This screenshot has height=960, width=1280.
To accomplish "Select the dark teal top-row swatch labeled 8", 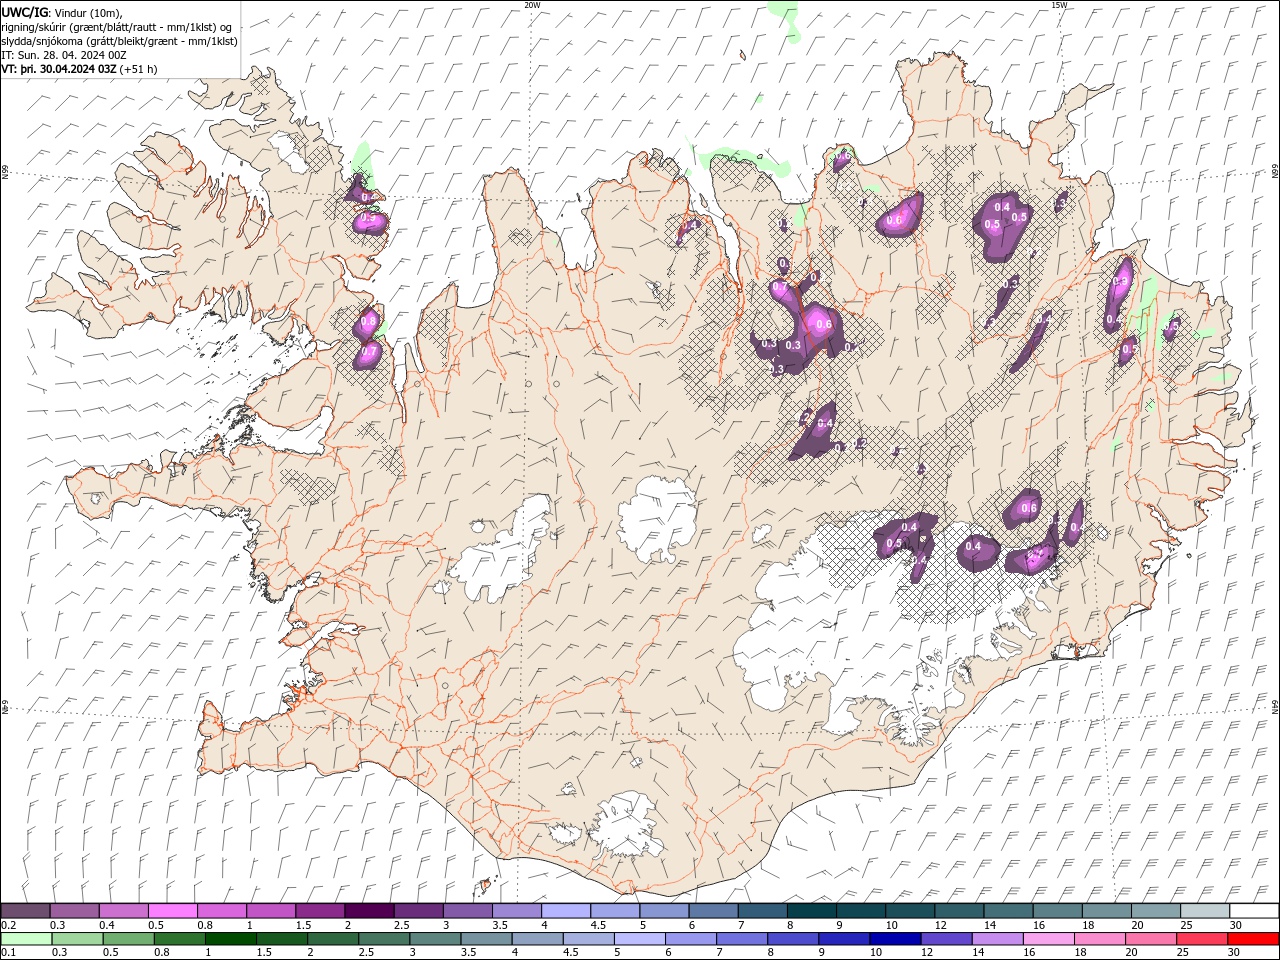I will [x=812, y=911].
